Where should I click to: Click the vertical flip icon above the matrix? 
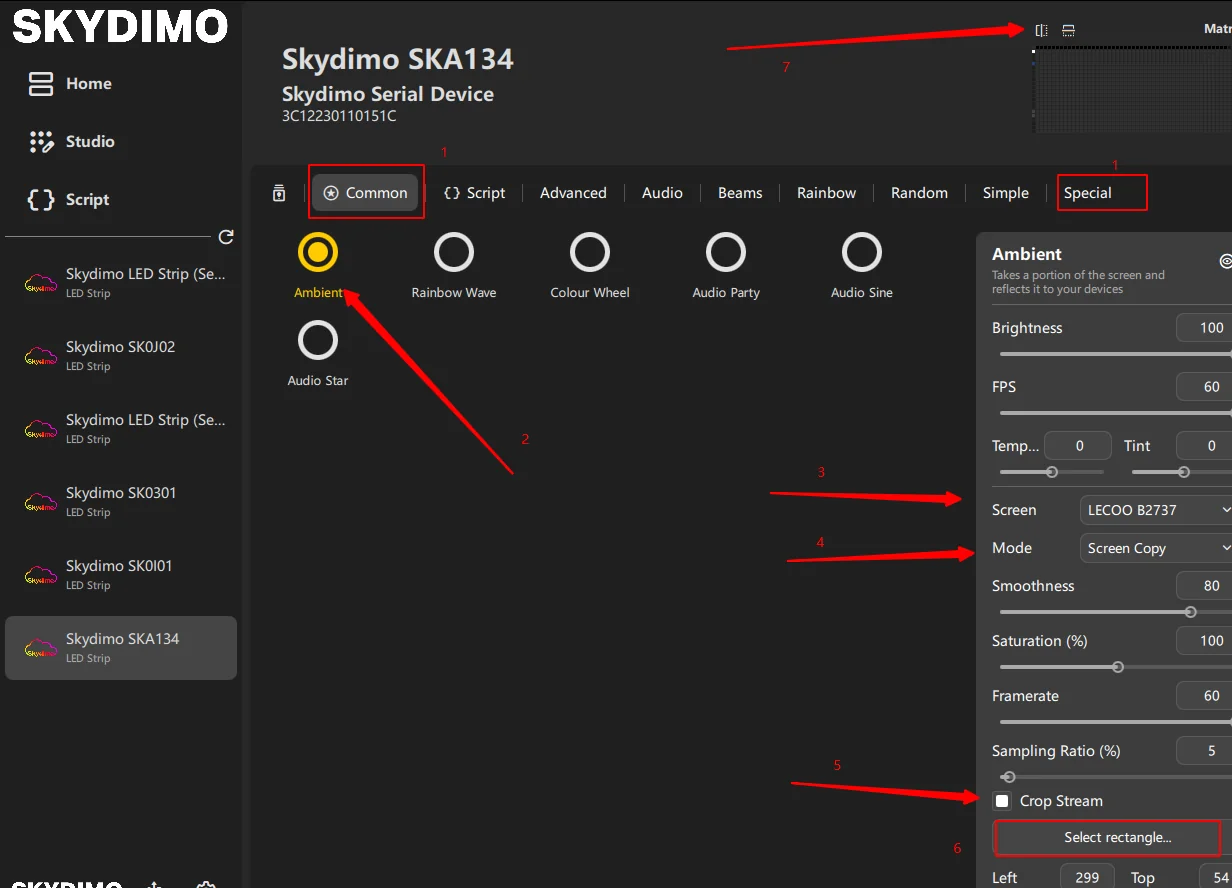(1068, 30)
